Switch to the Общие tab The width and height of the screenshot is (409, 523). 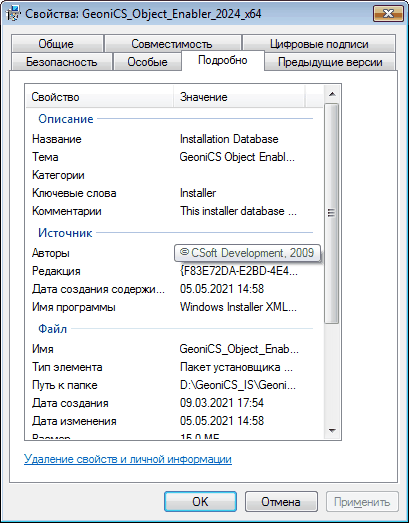(56, 44)
